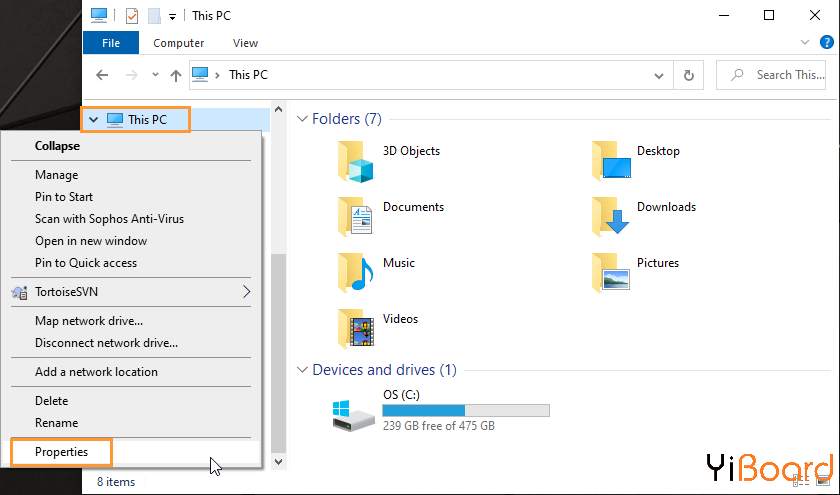
Task: Open the recent locations dropdown
Action: click(x=155, y=74)
